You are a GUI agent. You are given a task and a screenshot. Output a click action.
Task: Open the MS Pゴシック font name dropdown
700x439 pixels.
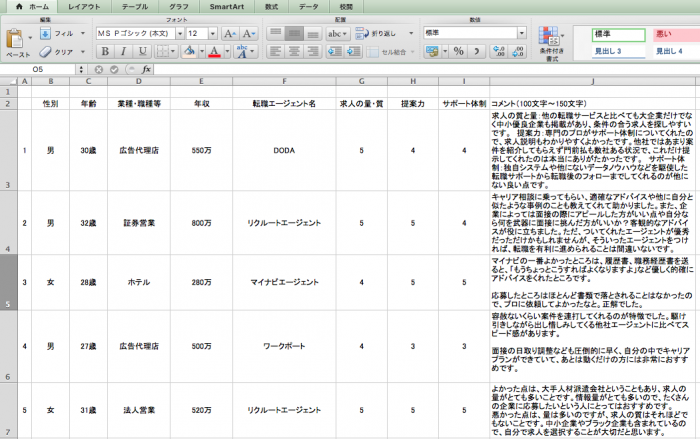click(x=180, y=33)
